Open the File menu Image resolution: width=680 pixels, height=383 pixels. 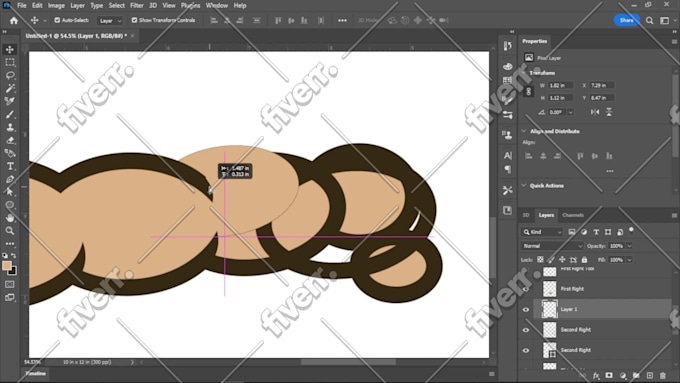(22, 6)
